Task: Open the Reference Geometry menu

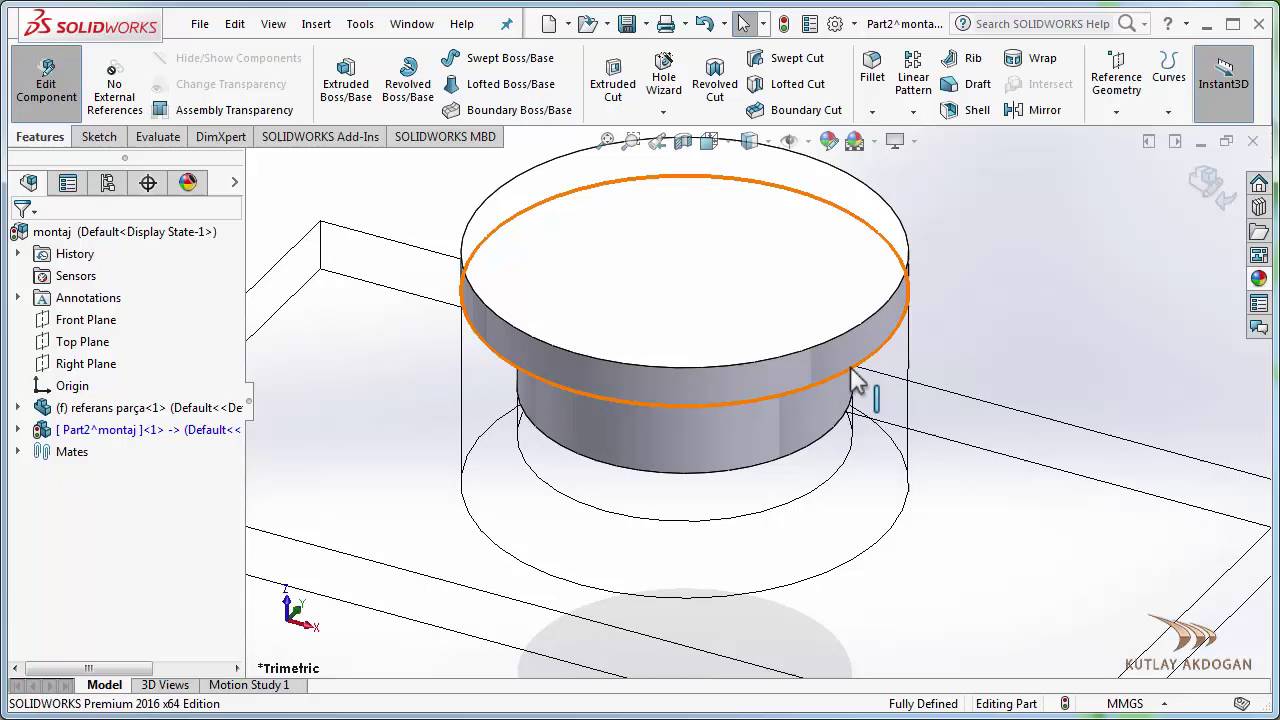Action: (x=1116, y=74)
